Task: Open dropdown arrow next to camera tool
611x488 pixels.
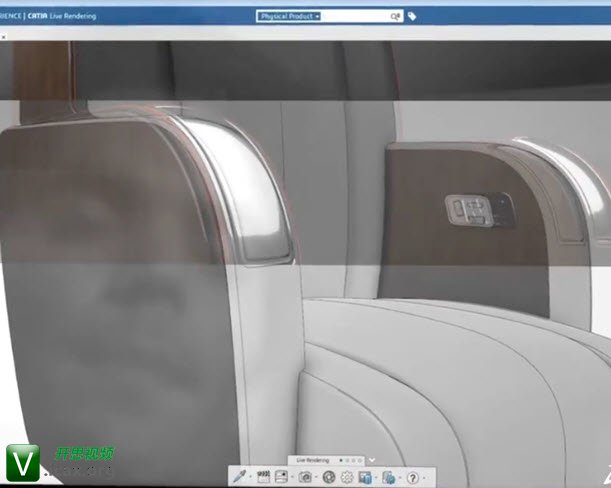Action: tap(316, 477)
